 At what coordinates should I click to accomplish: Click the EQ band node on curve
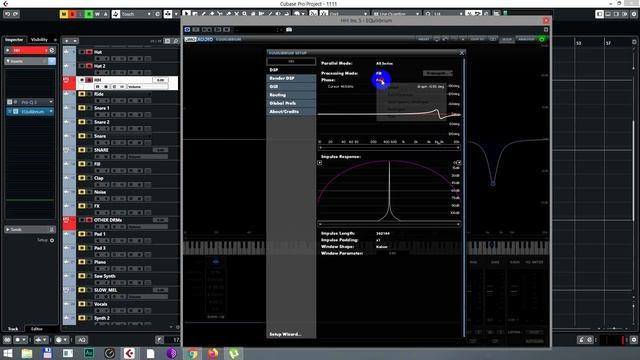point(493,184)
